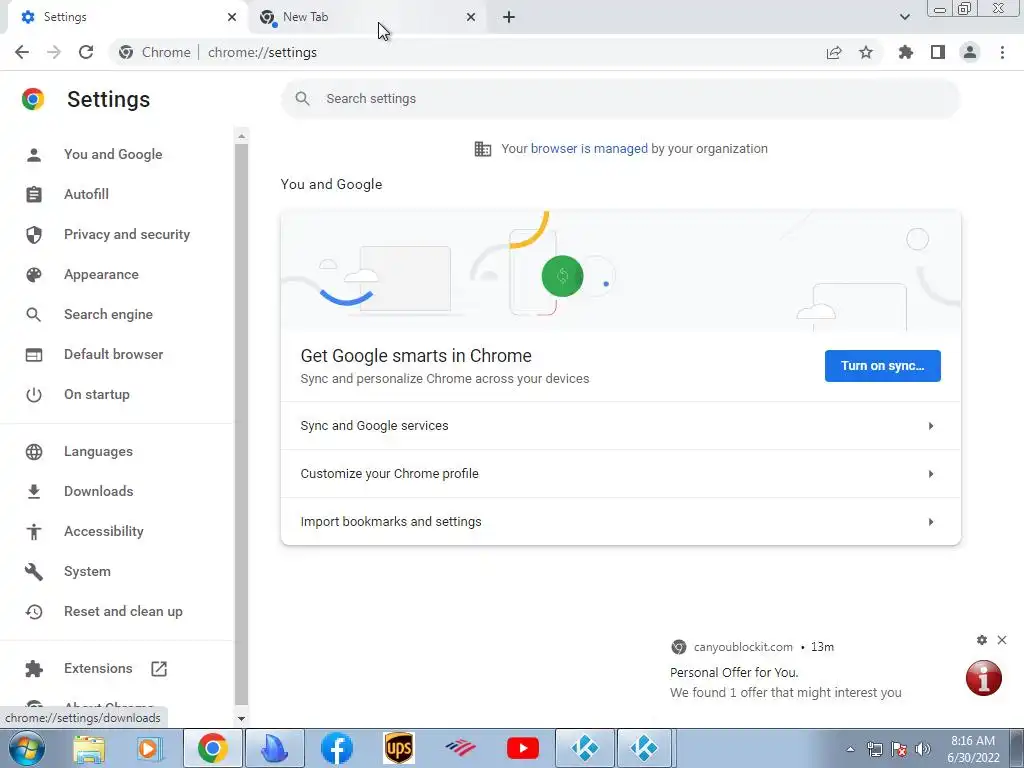Click the "browser is managed" link
This screenshot has width=1024, height=768.
tap(589, 148)
